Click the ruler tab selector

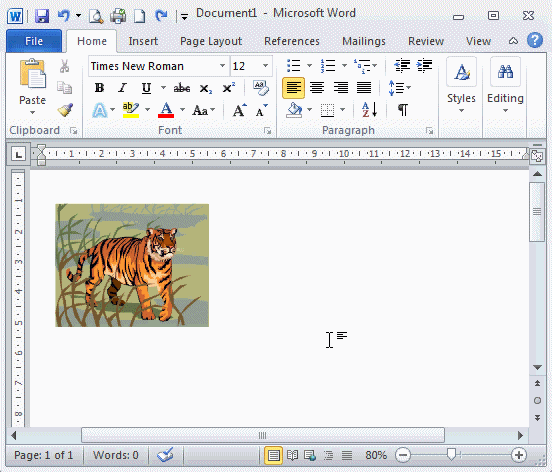[x=18, y=154]
